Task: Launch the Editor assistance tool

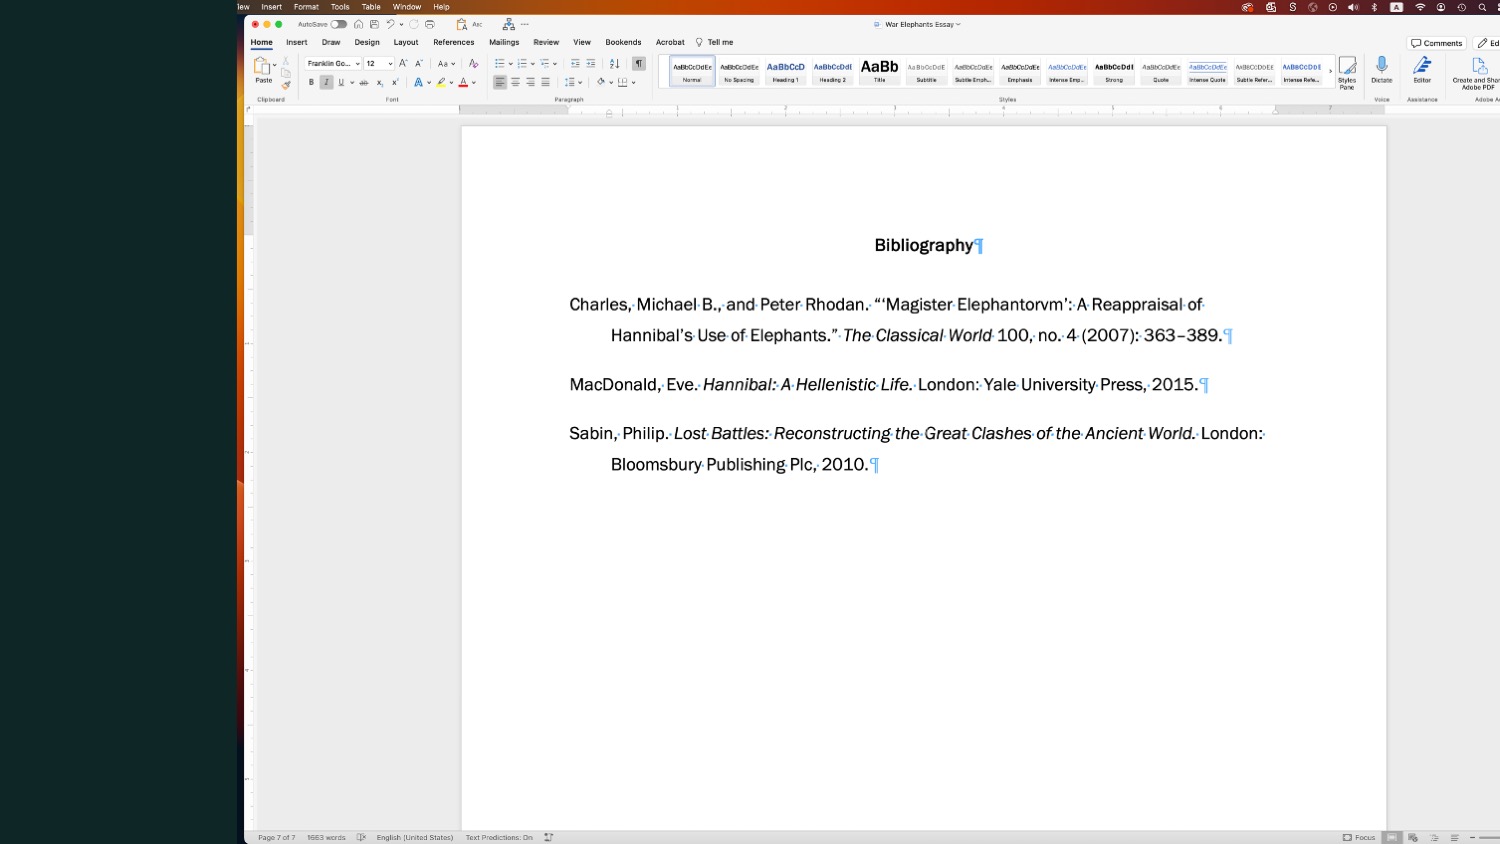Action: click(1422, 68)
